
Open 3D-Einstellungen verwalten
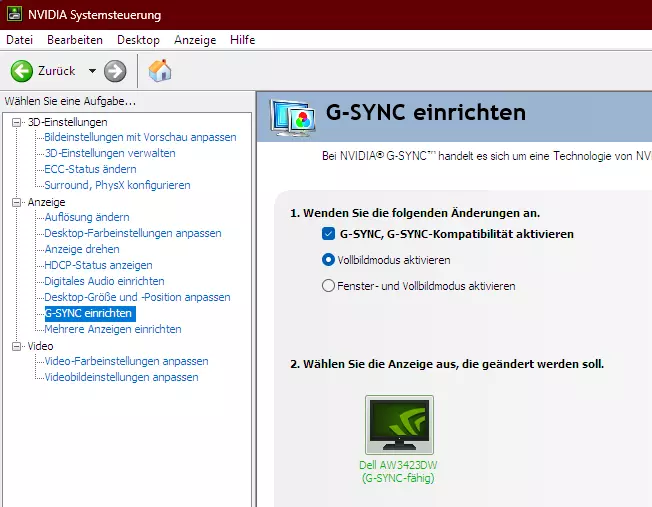pos(110,153)
